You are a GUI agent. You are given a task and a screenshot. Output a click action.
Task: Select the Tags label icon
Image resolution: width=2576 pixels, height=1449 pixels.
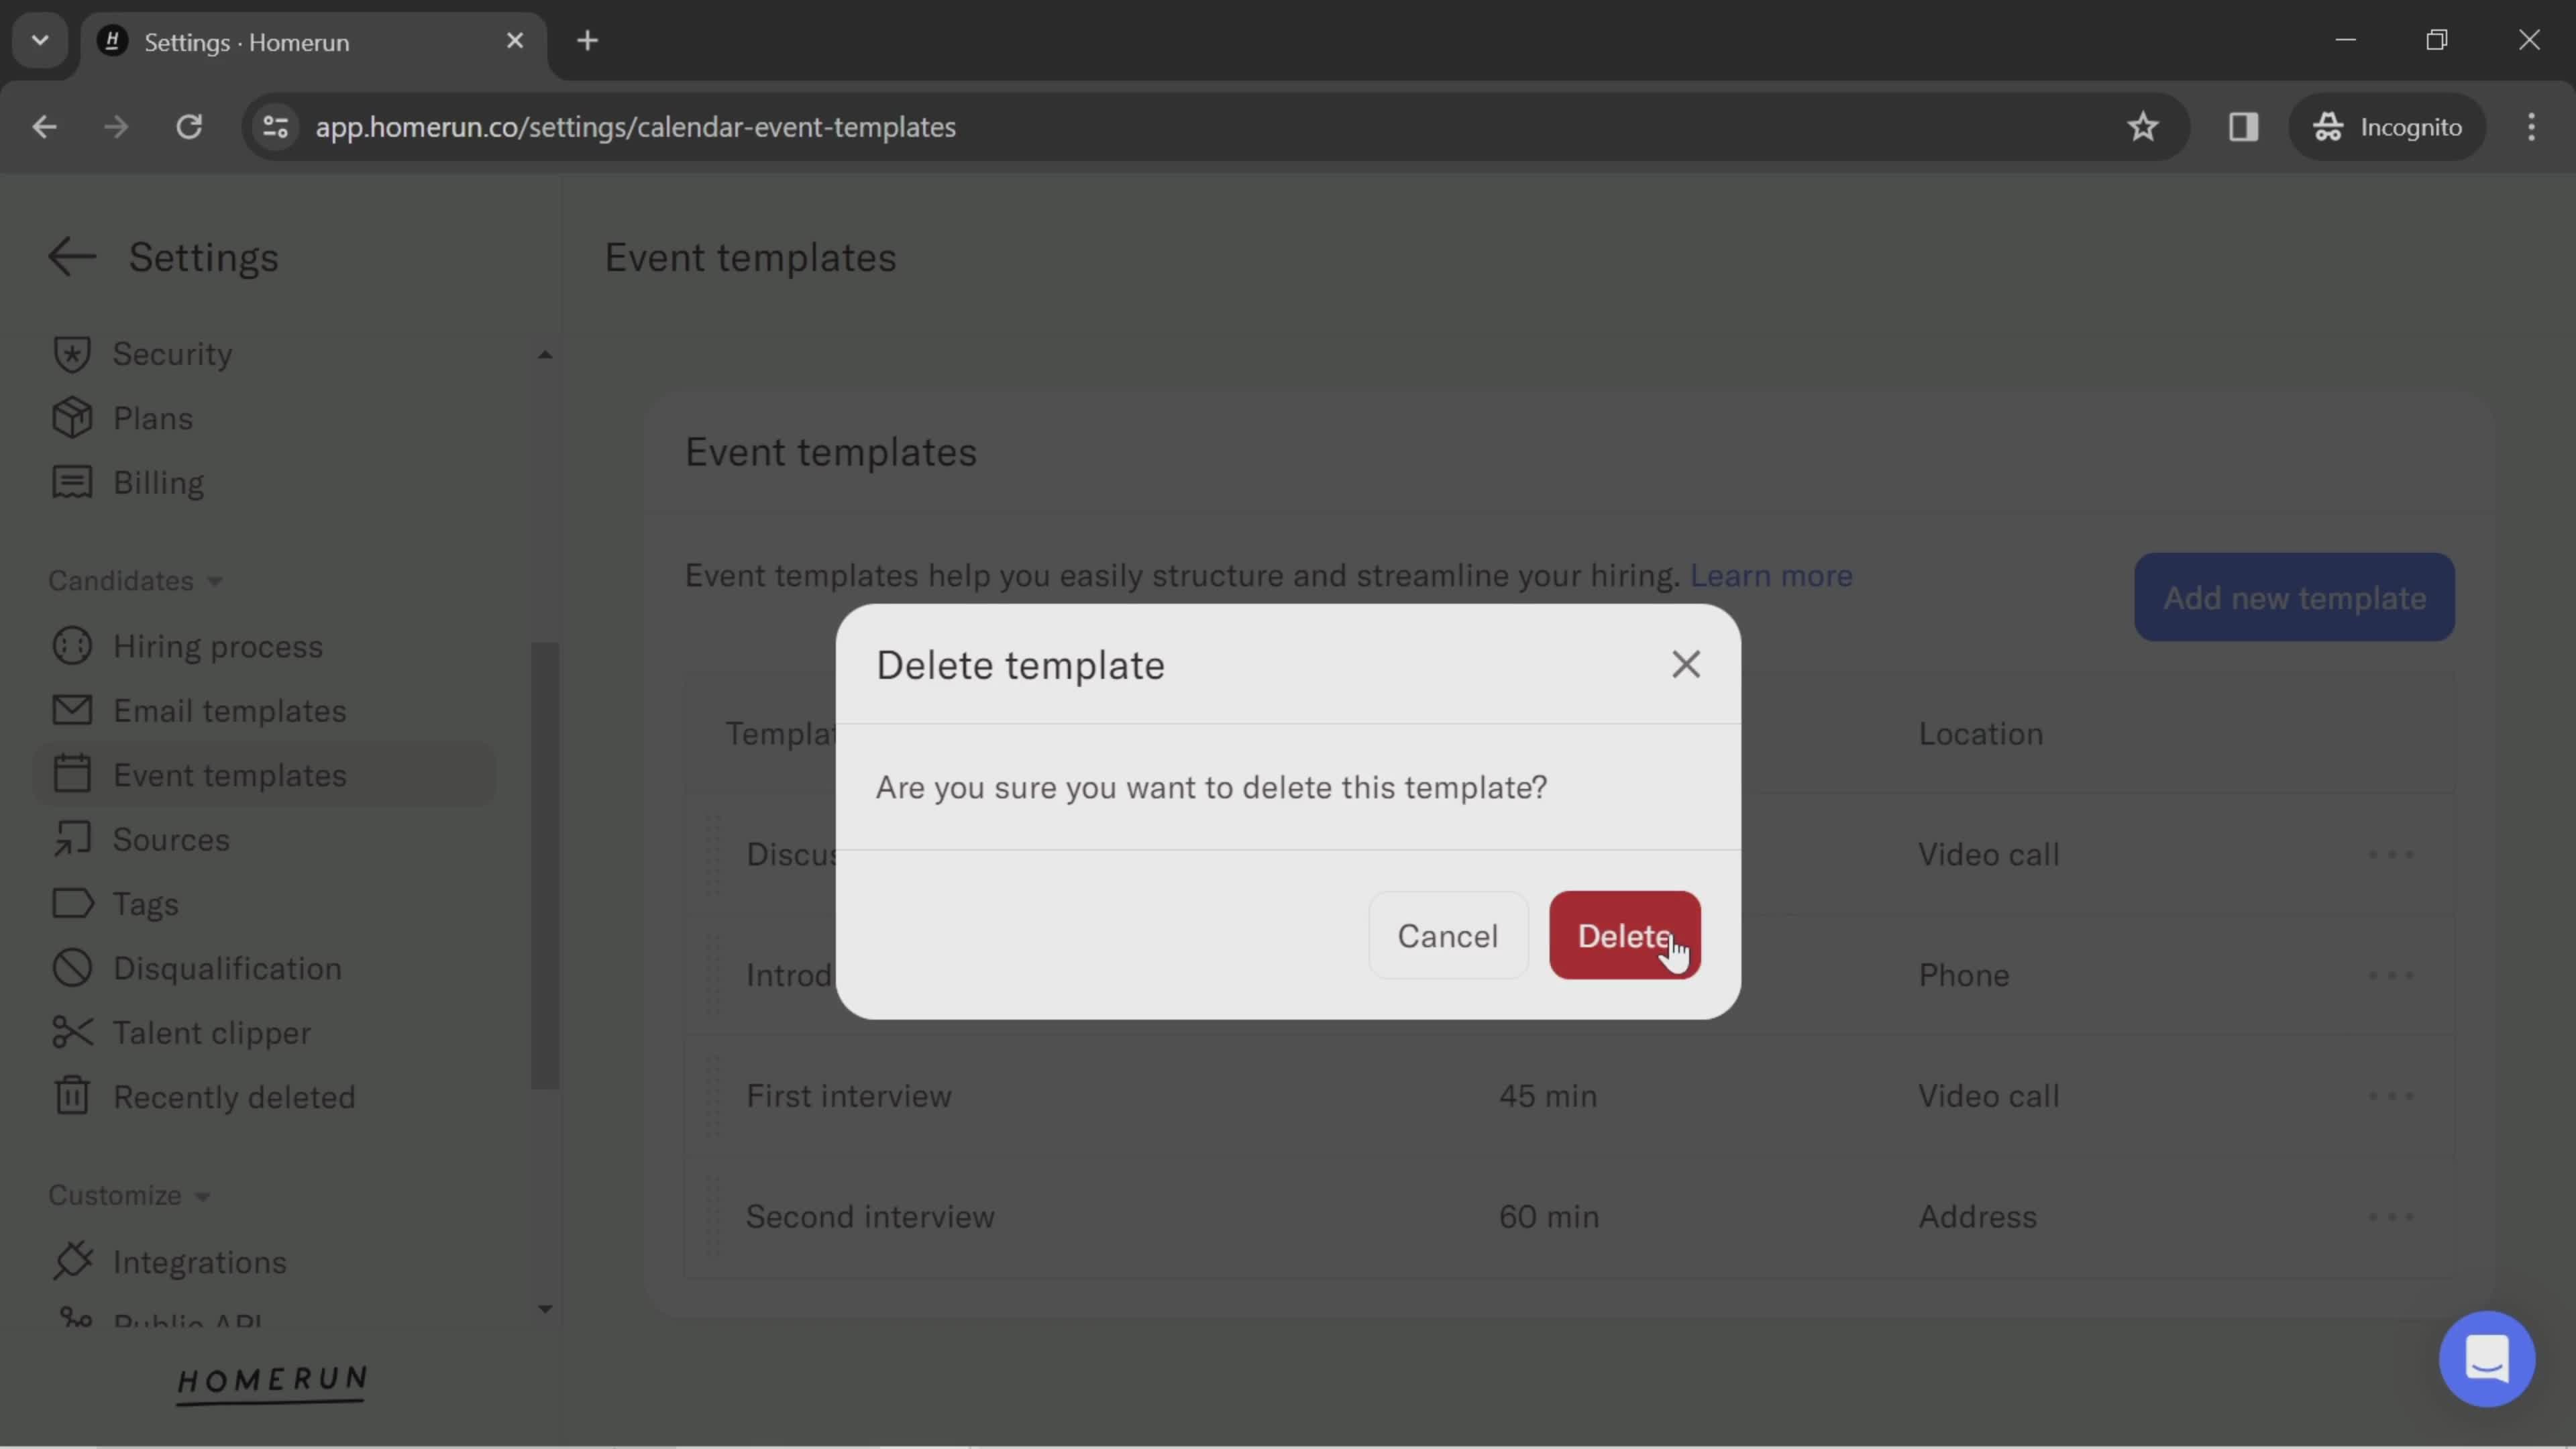click(72, 903)
